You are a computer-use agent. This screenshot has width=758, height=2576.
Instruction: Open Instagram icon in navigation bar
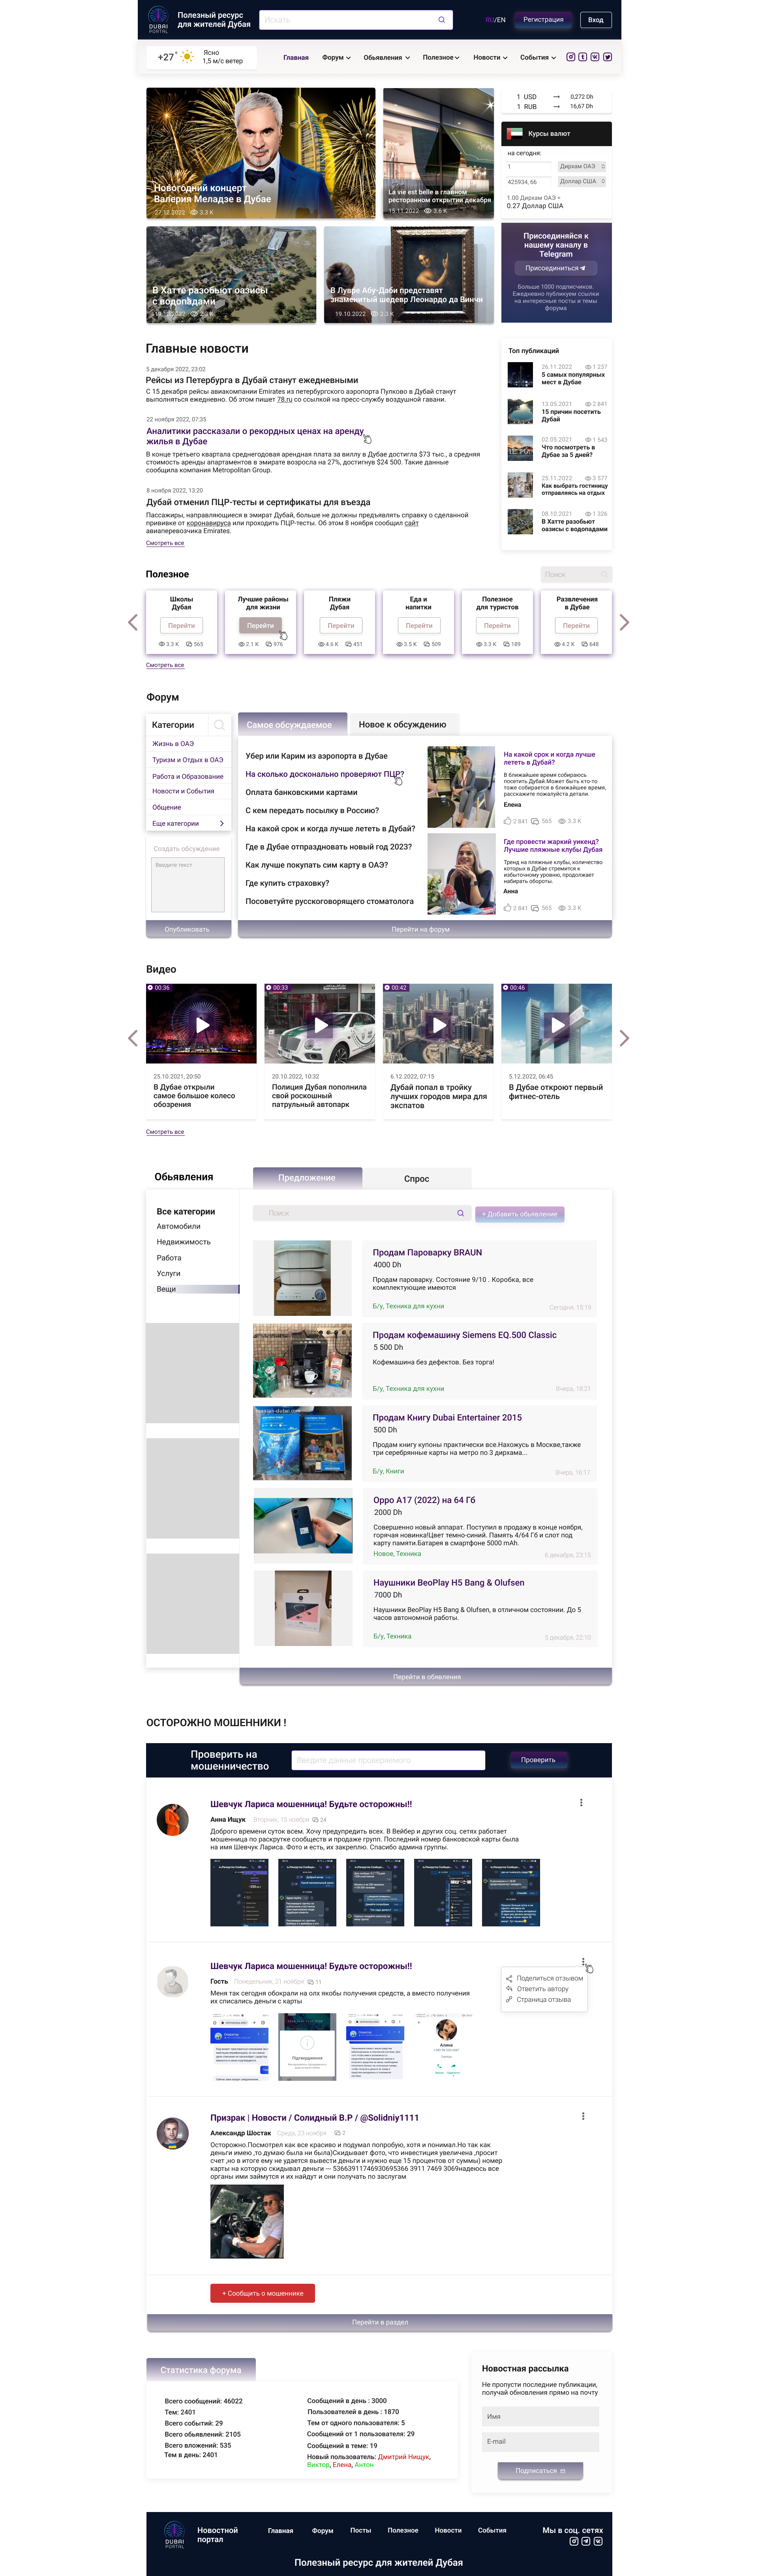tap(571, 57)
